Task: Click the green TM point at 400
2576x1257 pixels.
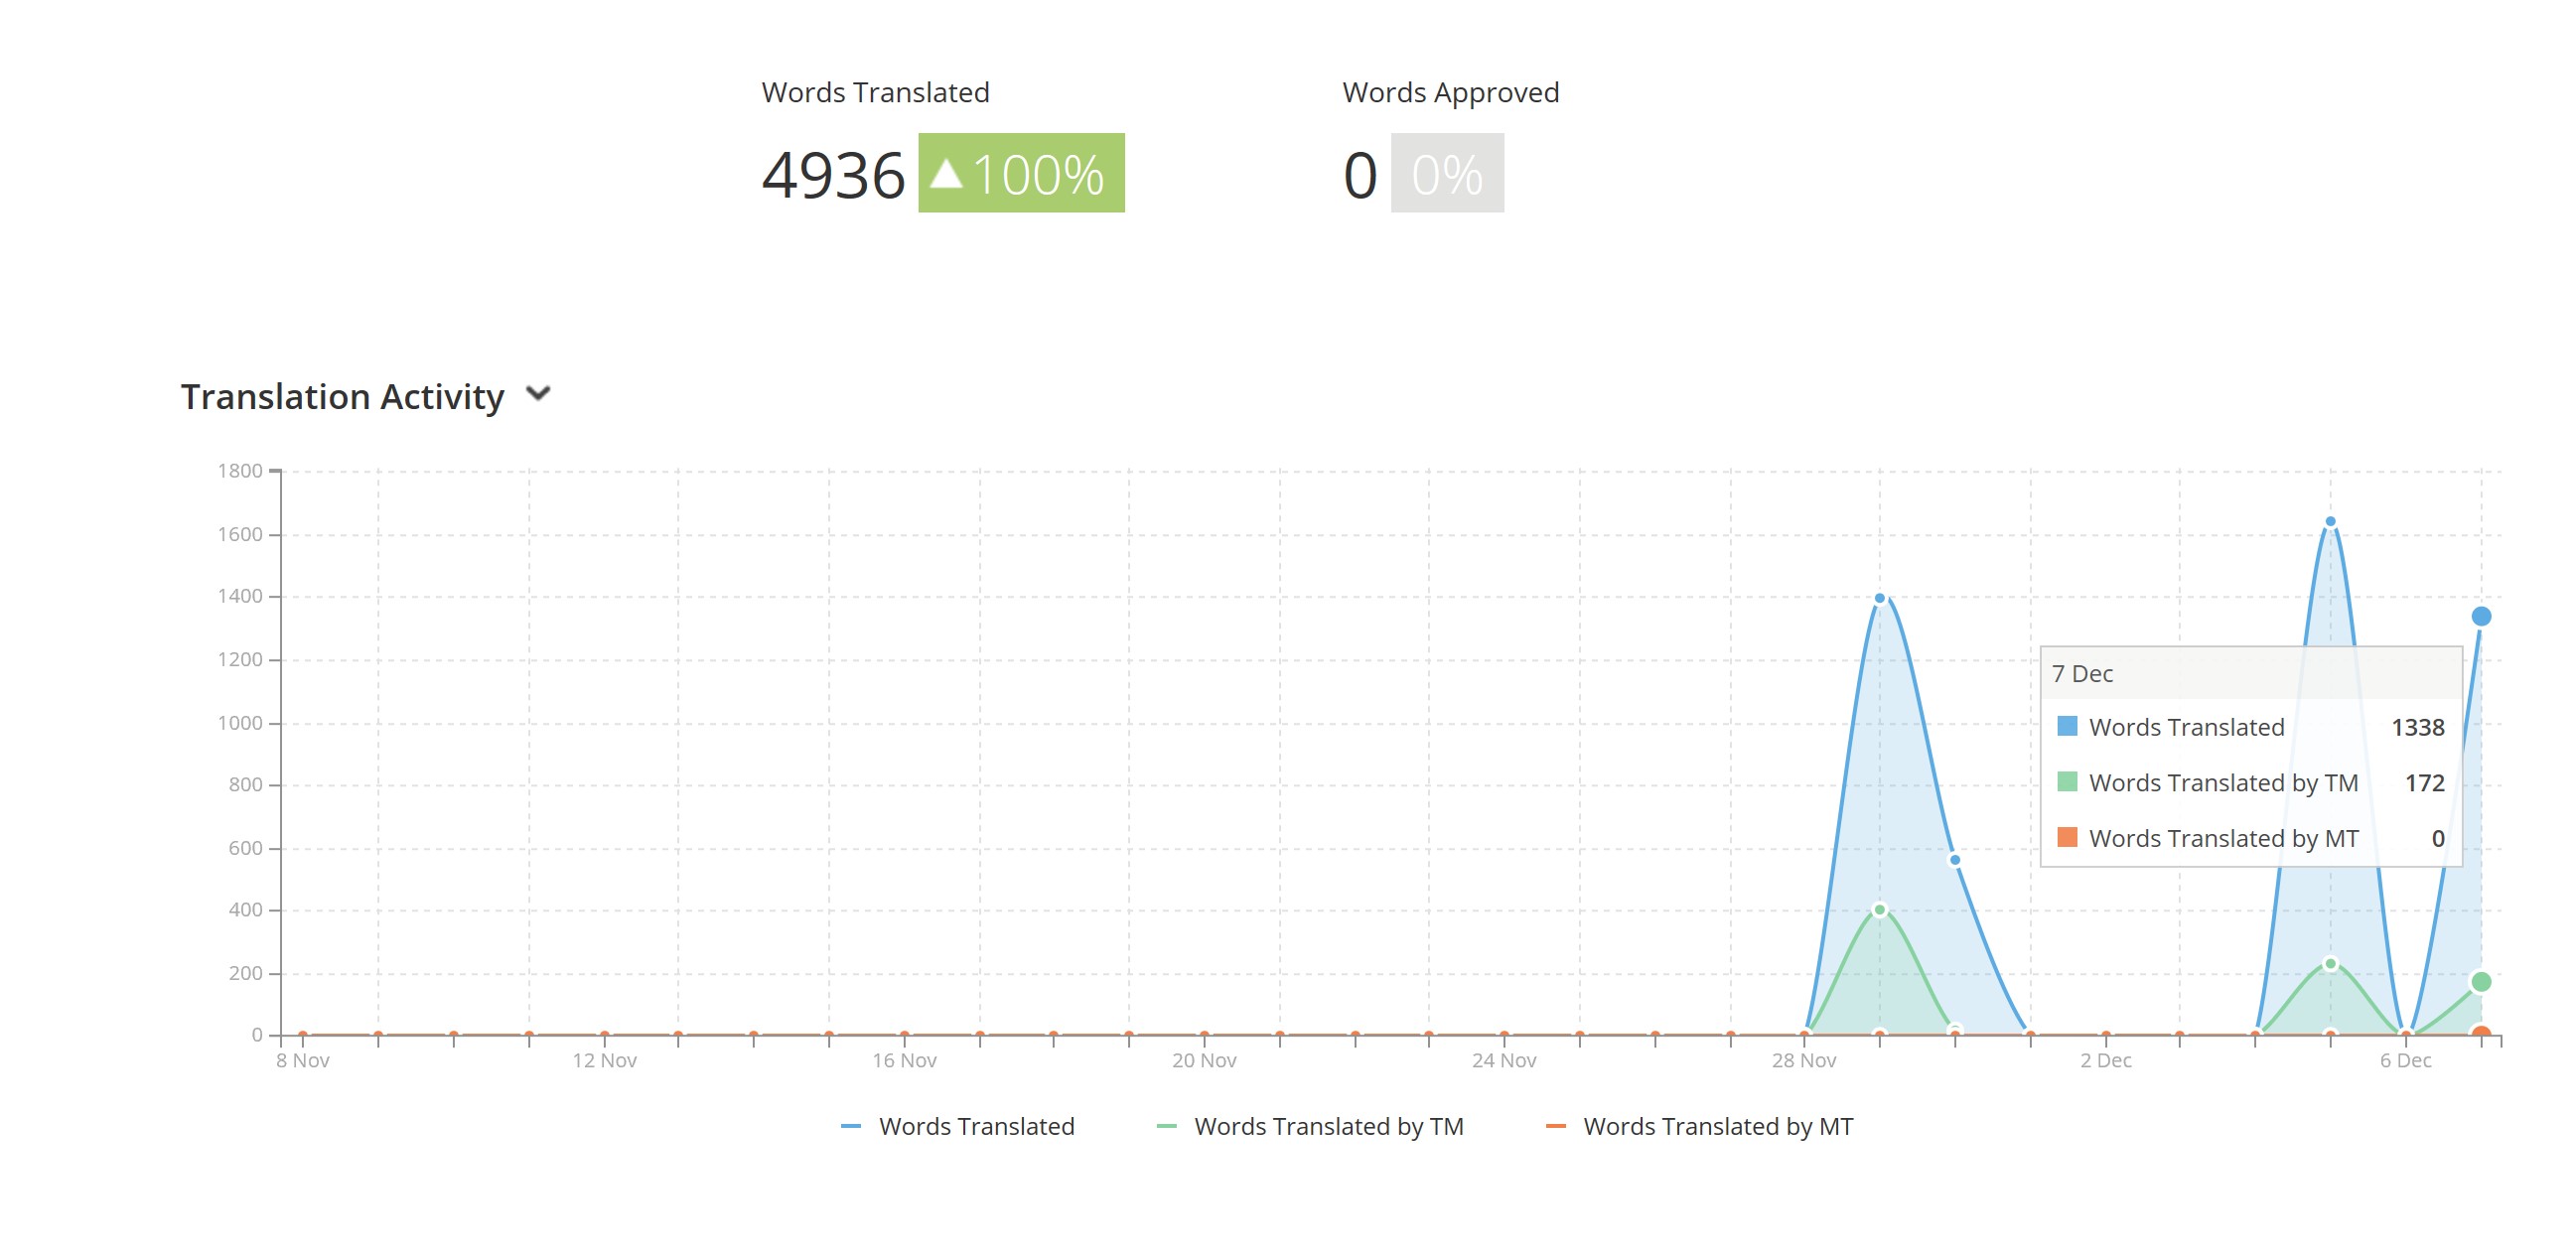Action: pos(1879,910)
